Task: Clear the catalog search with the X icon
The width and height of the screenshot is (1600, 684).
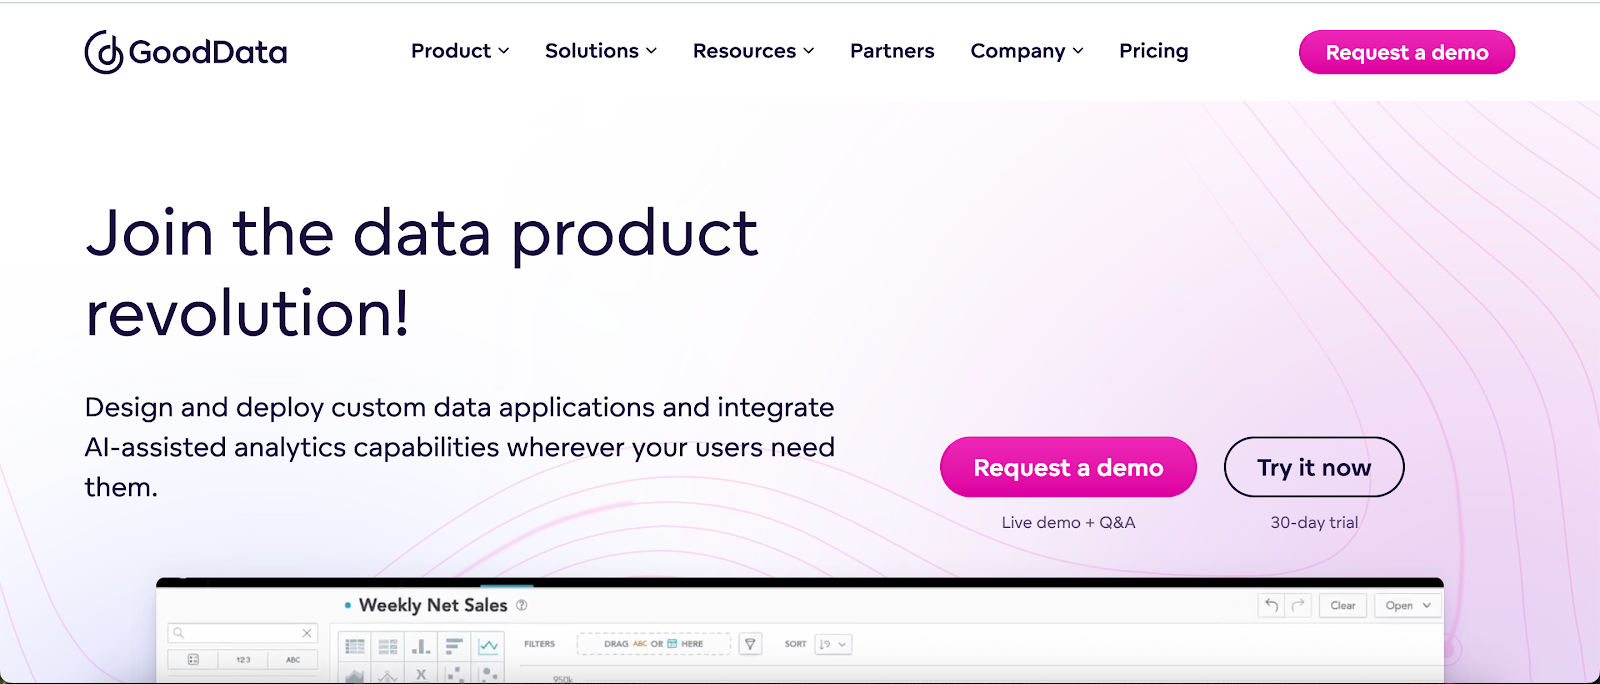Action: tap(307, 633)
